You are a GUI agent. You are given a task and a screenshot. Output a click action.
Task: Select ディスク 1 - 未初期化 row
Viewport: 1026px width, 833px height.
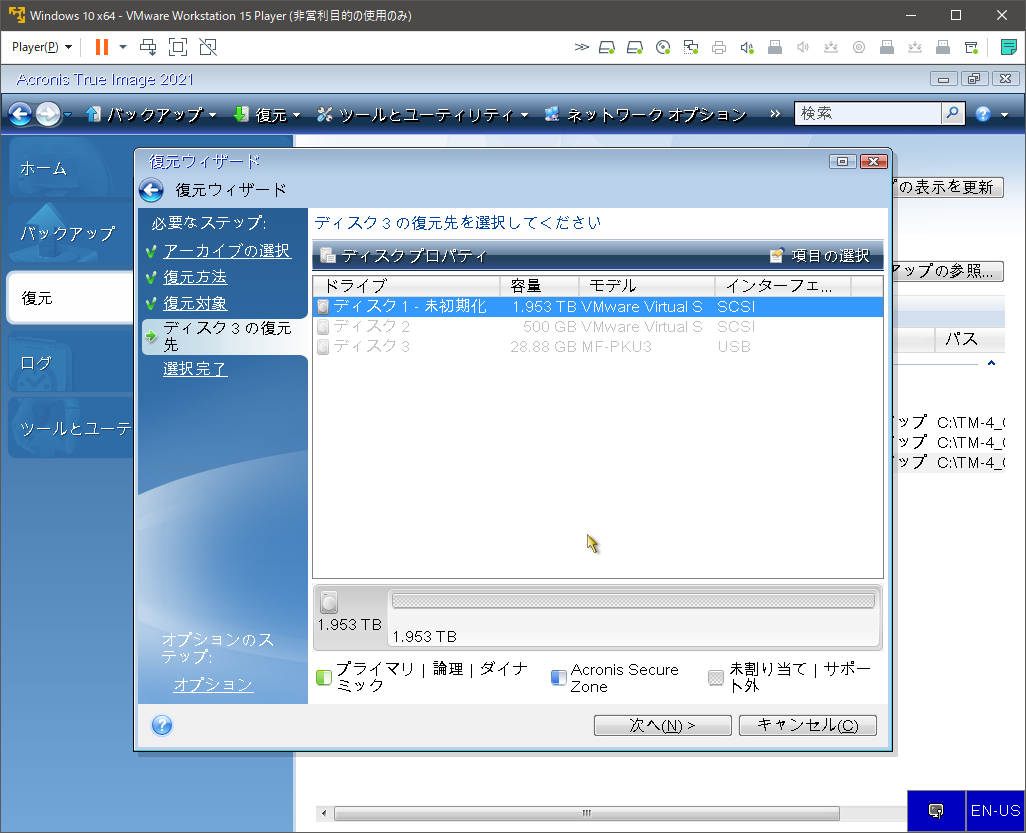(x=598, y=307)
